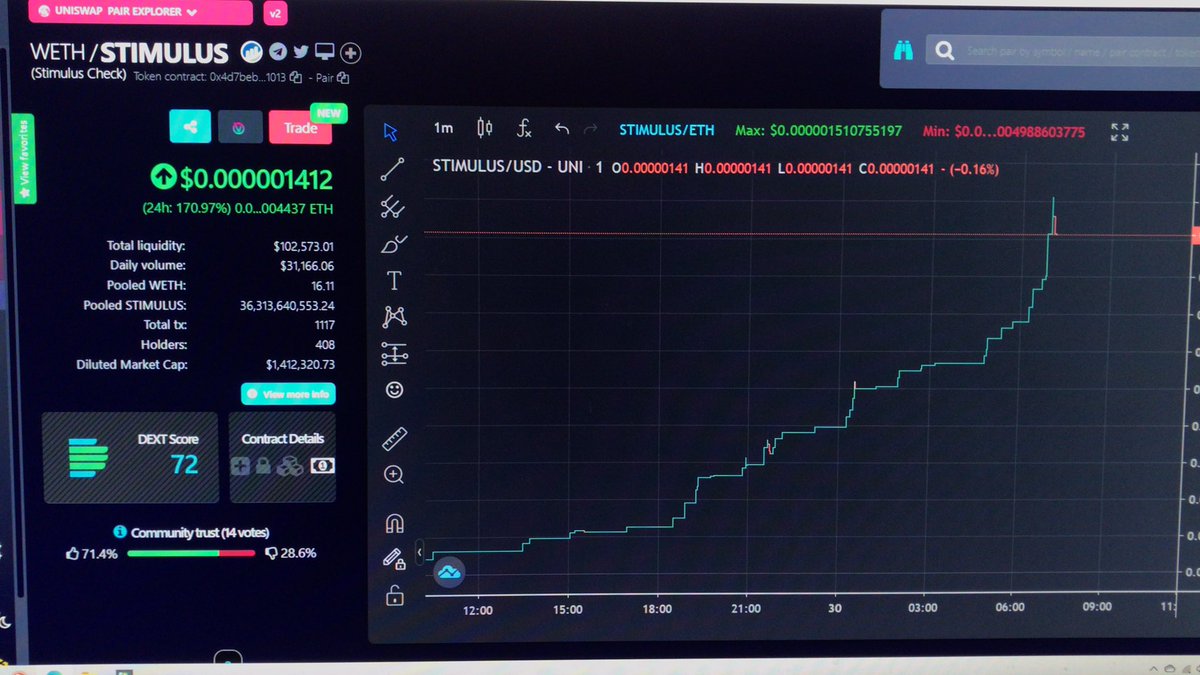1200x675 pixels.
Task: Click the Community trust info icon
Action: click(120, 532)
